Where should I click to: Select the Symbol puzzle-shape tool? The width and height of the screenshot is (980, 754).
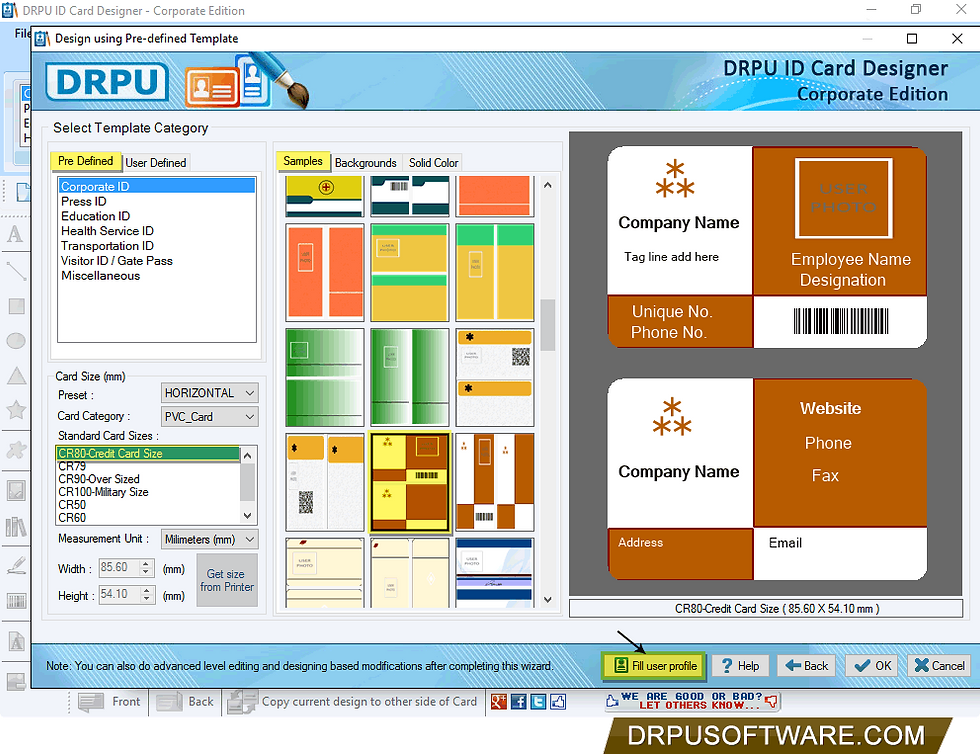click(x=16, y=450)
